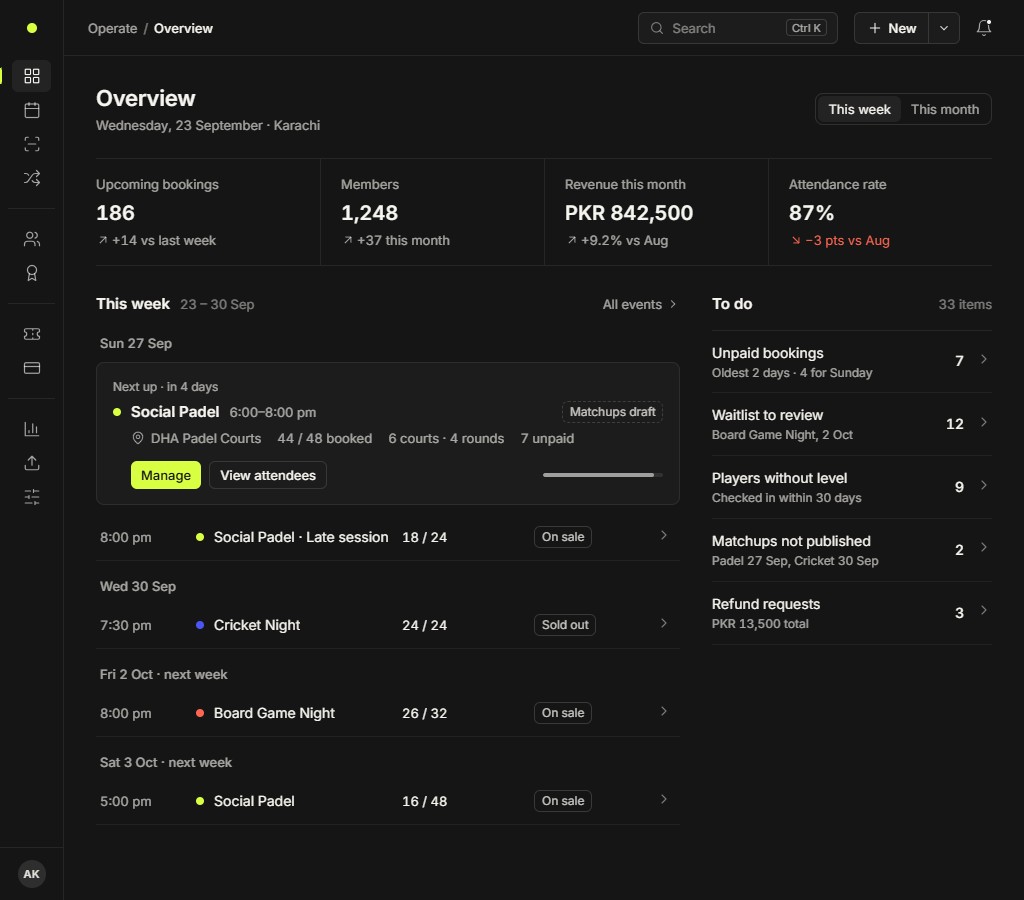Open the notifications bell

point(984,28)
